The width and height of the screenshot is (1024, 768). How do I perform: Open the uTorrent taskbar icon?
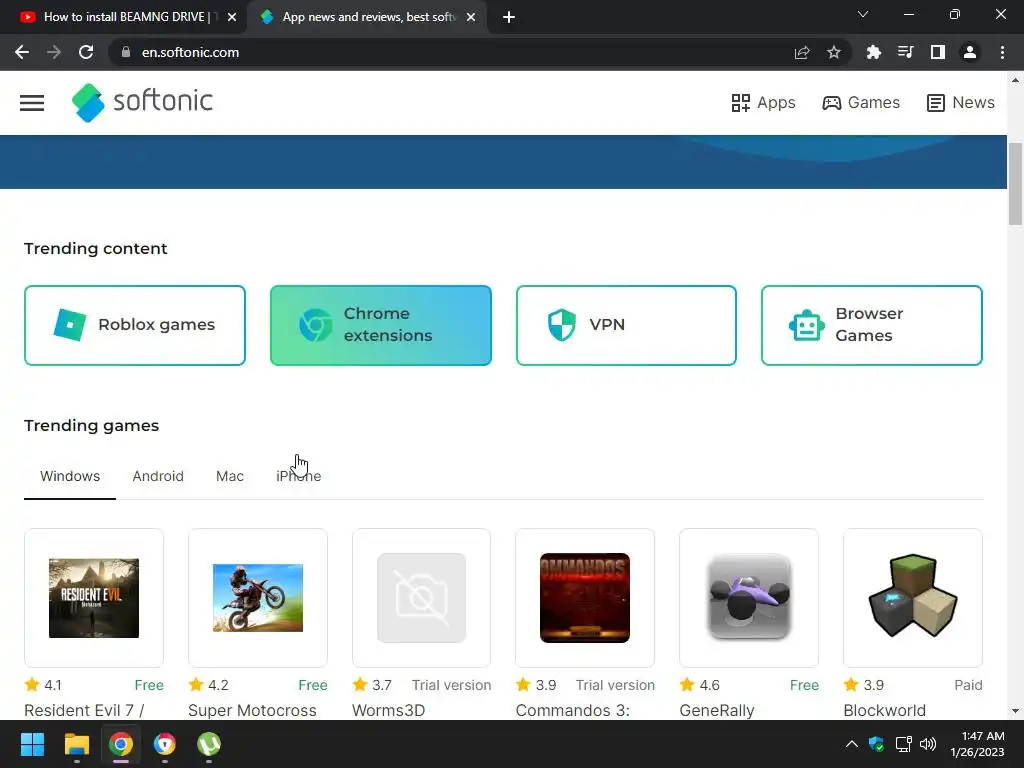tap(209, 744)
